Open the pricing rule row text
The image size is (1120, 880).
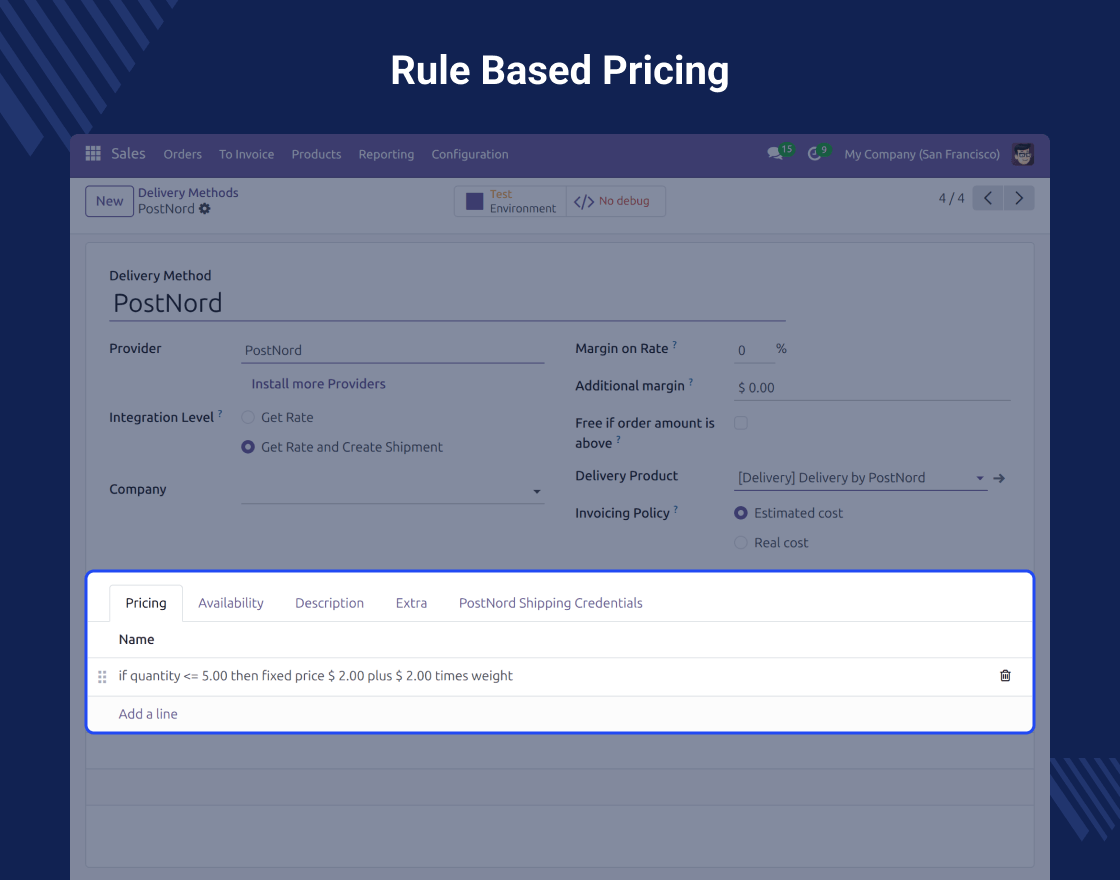tap(316, 676)
